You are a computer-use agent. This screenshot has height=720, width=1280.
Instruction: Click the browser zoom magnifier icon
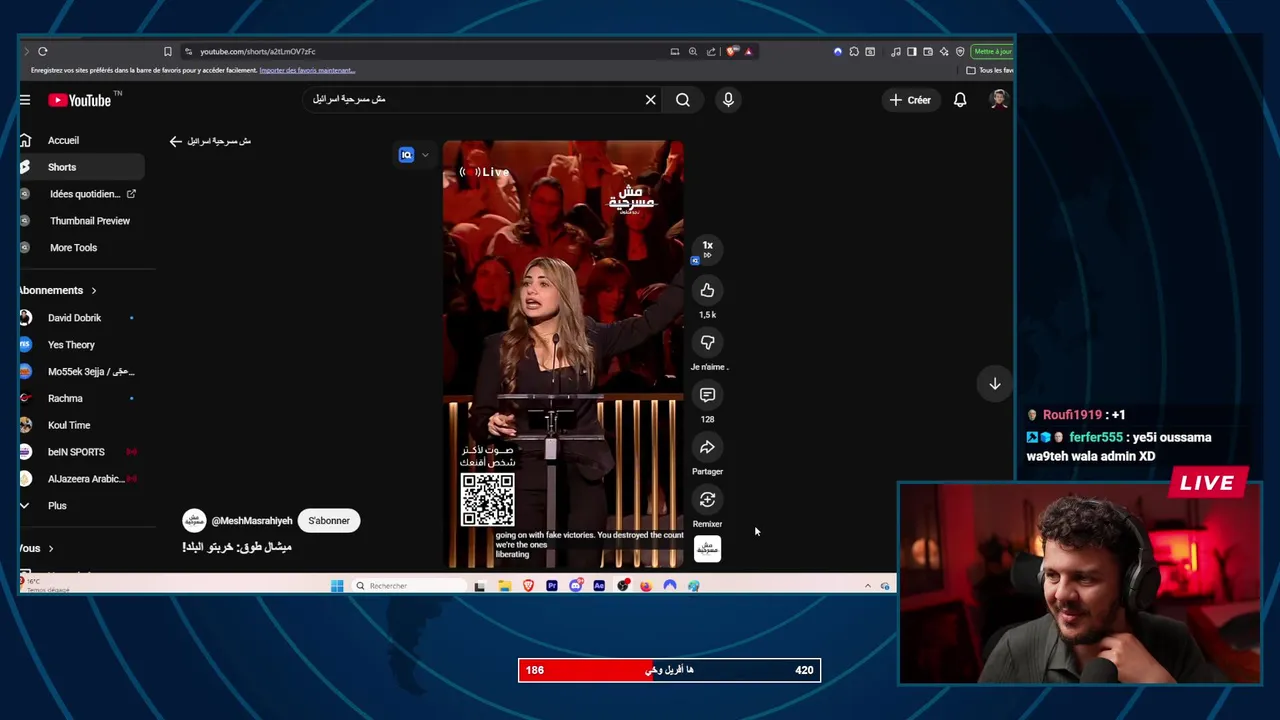pos(693,51)
